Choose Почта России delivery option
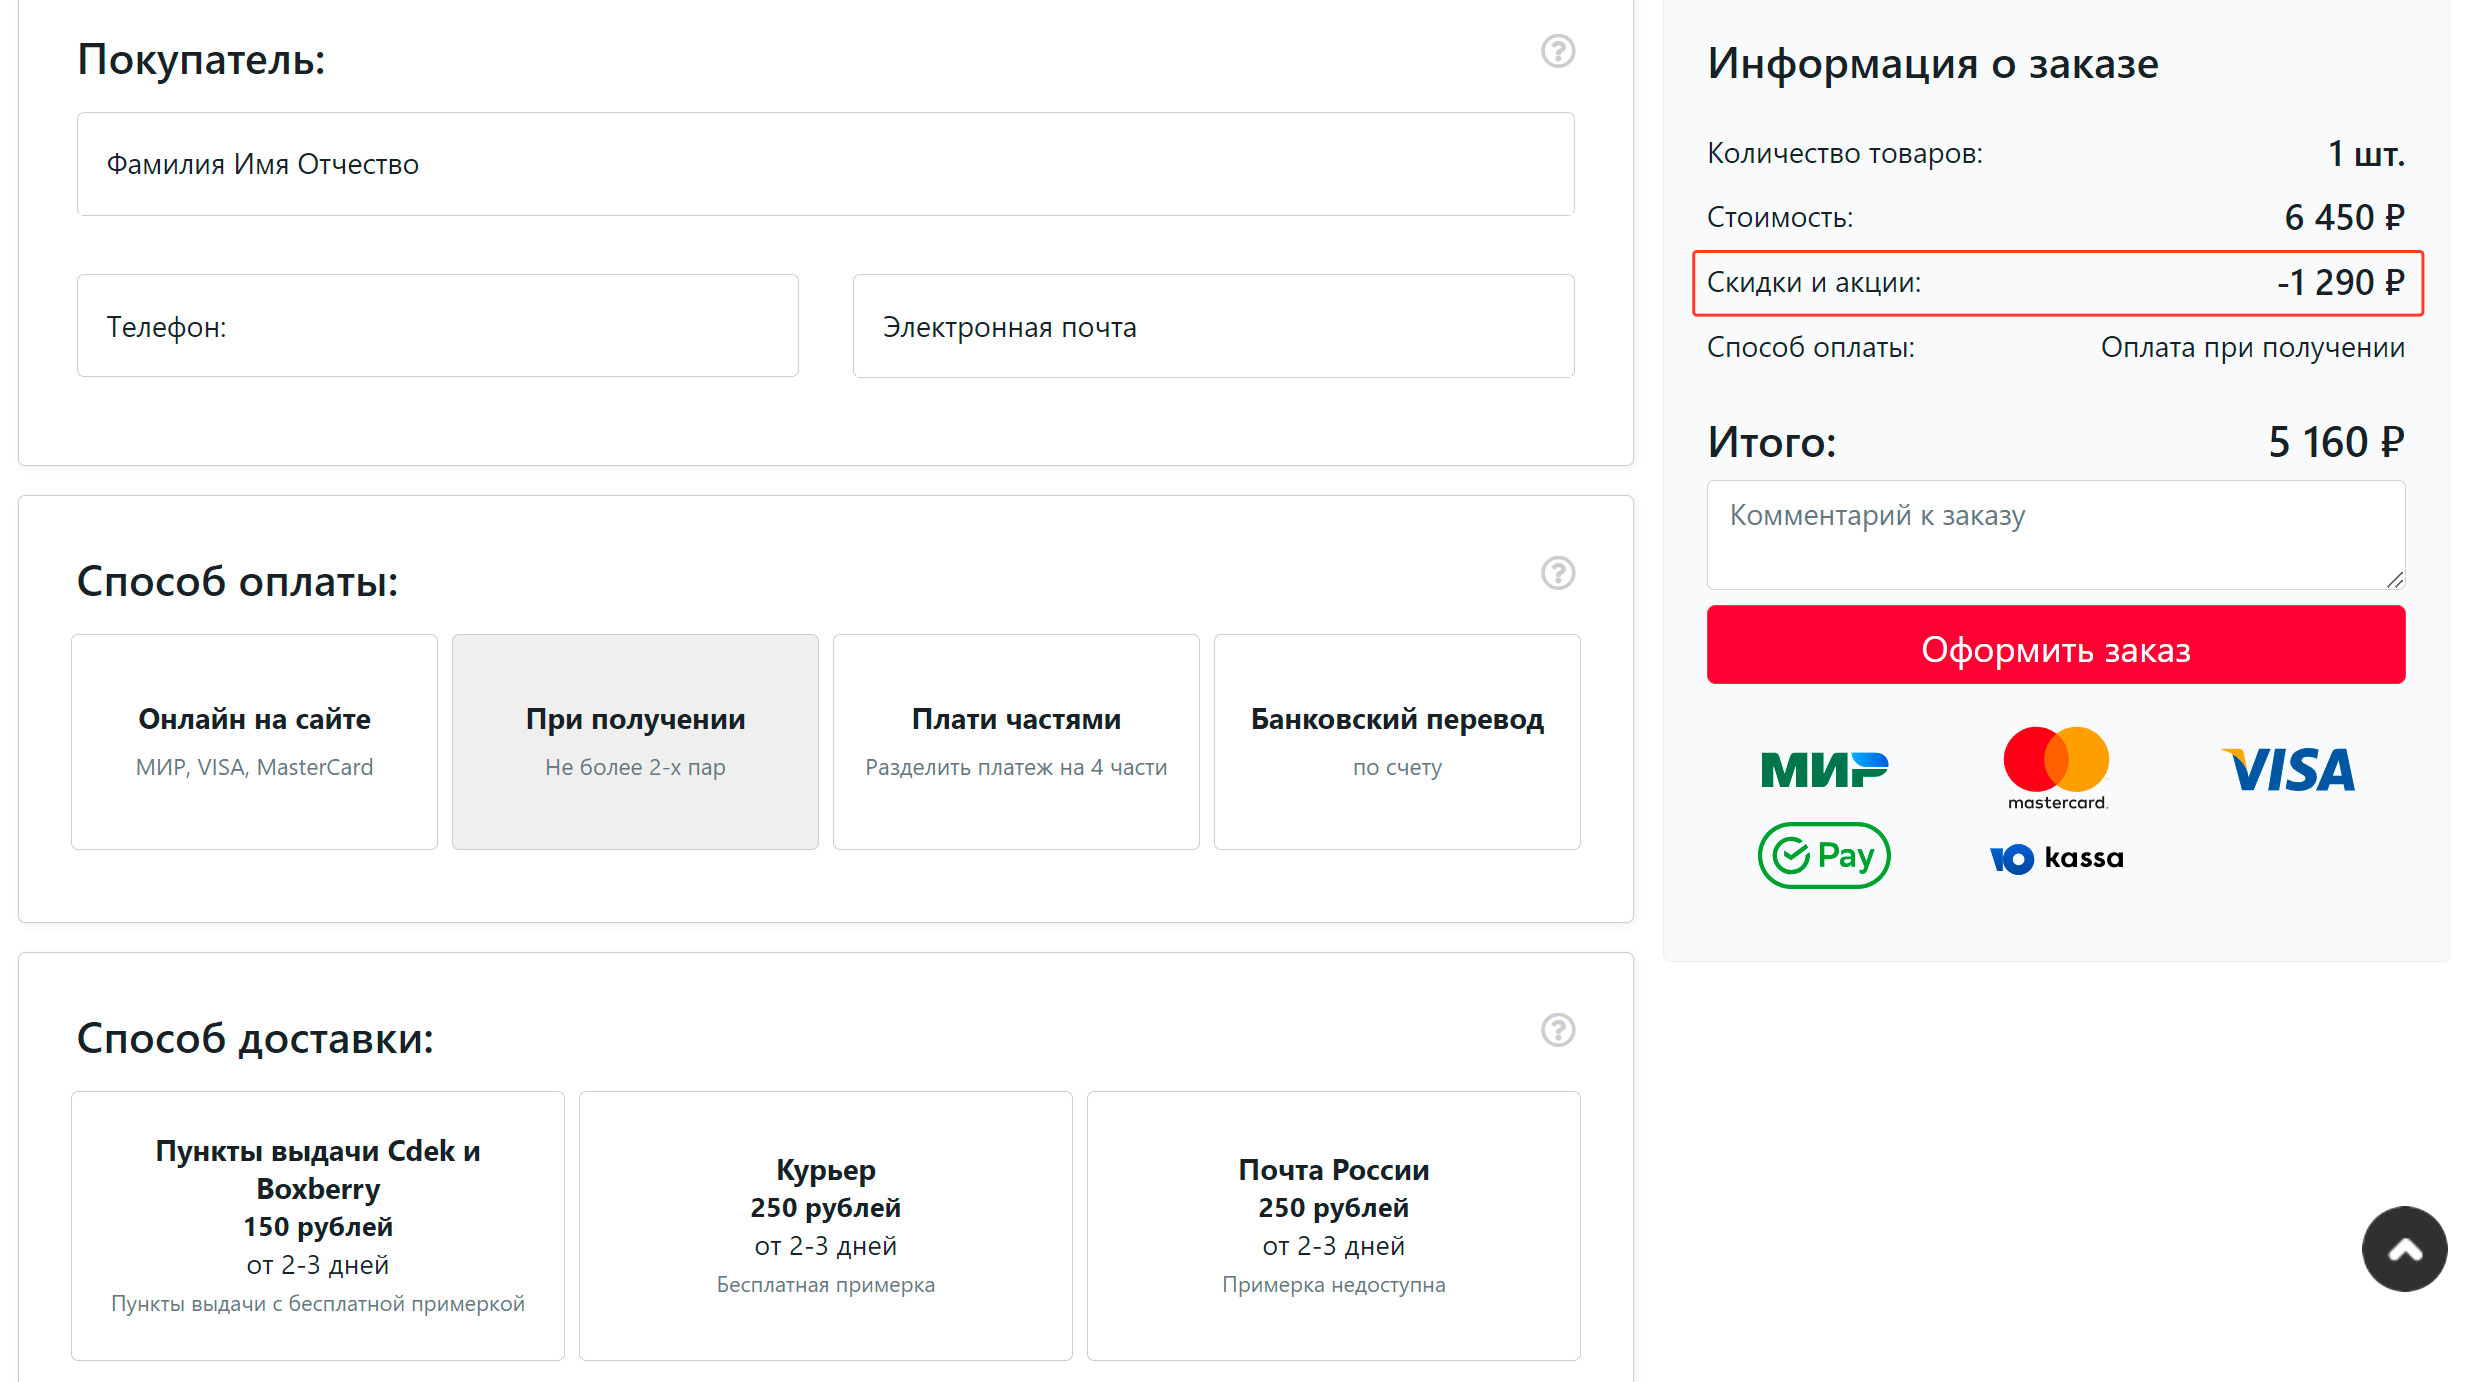 coord(1334,1226)
